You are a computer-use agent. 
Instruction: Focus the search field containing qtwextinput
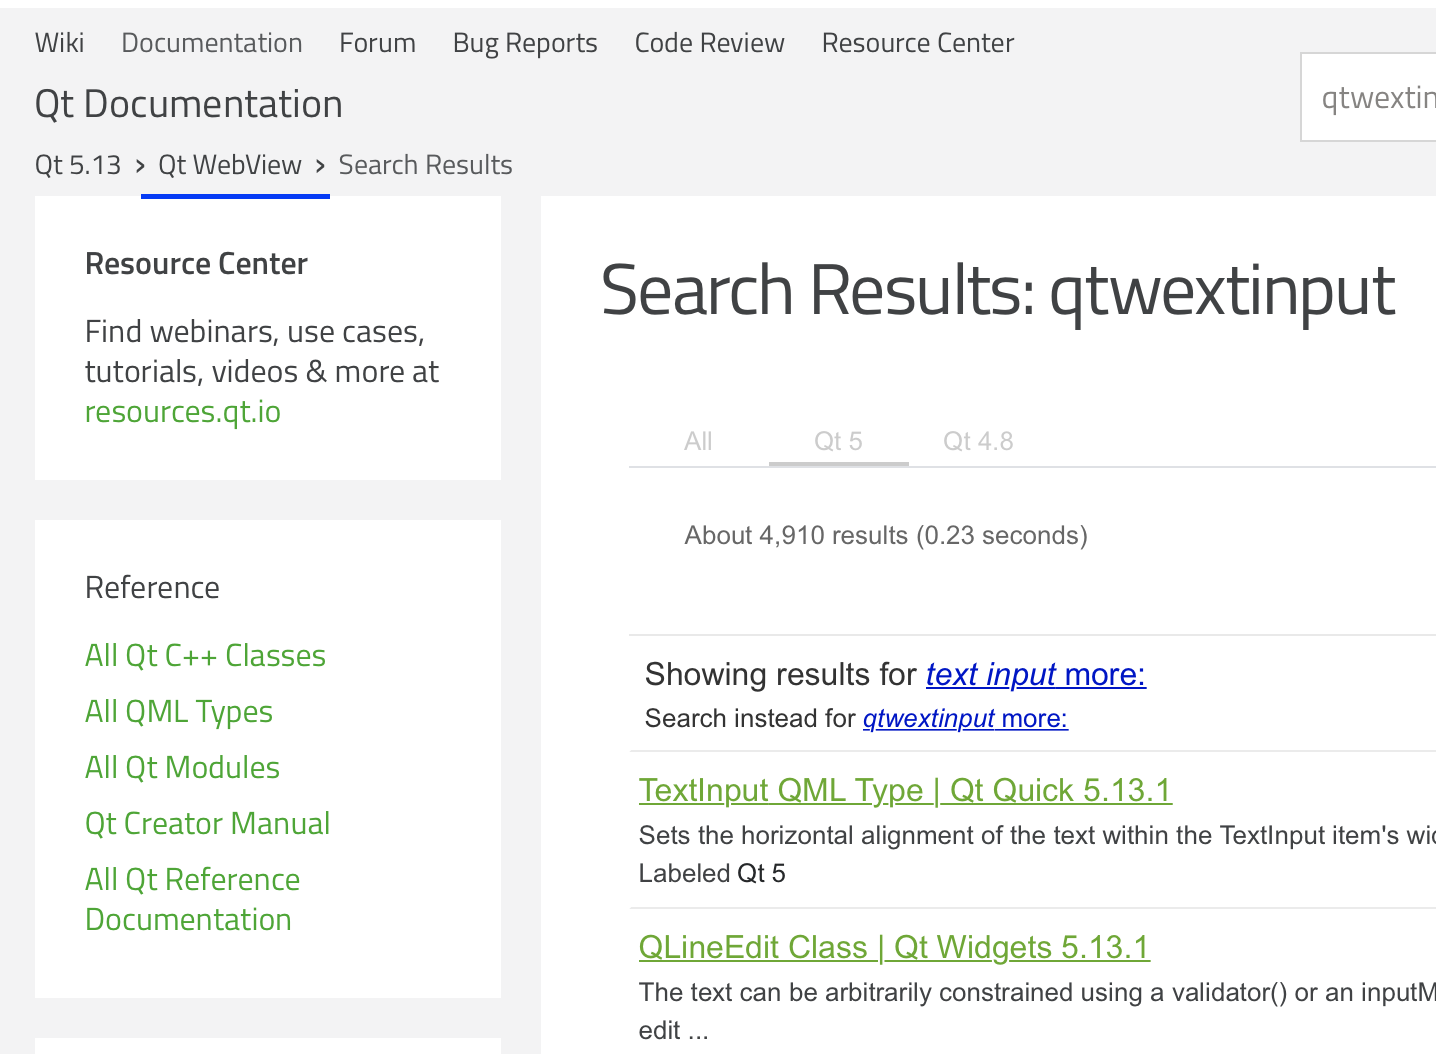pyautogui.click(x=1368, y=97)
